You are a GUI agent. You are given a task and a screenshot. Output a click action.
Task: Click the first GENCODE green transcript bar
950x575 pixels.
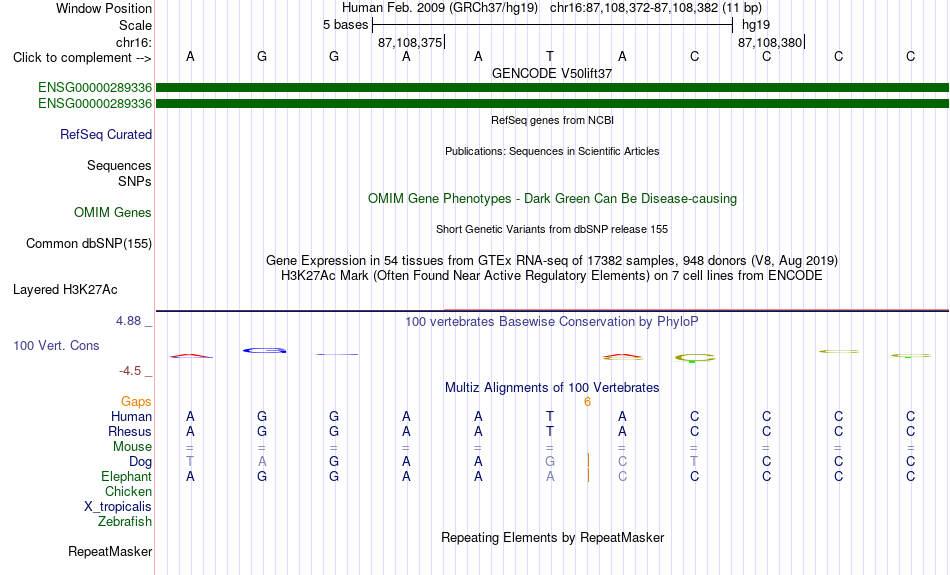[x=552, y=88]
